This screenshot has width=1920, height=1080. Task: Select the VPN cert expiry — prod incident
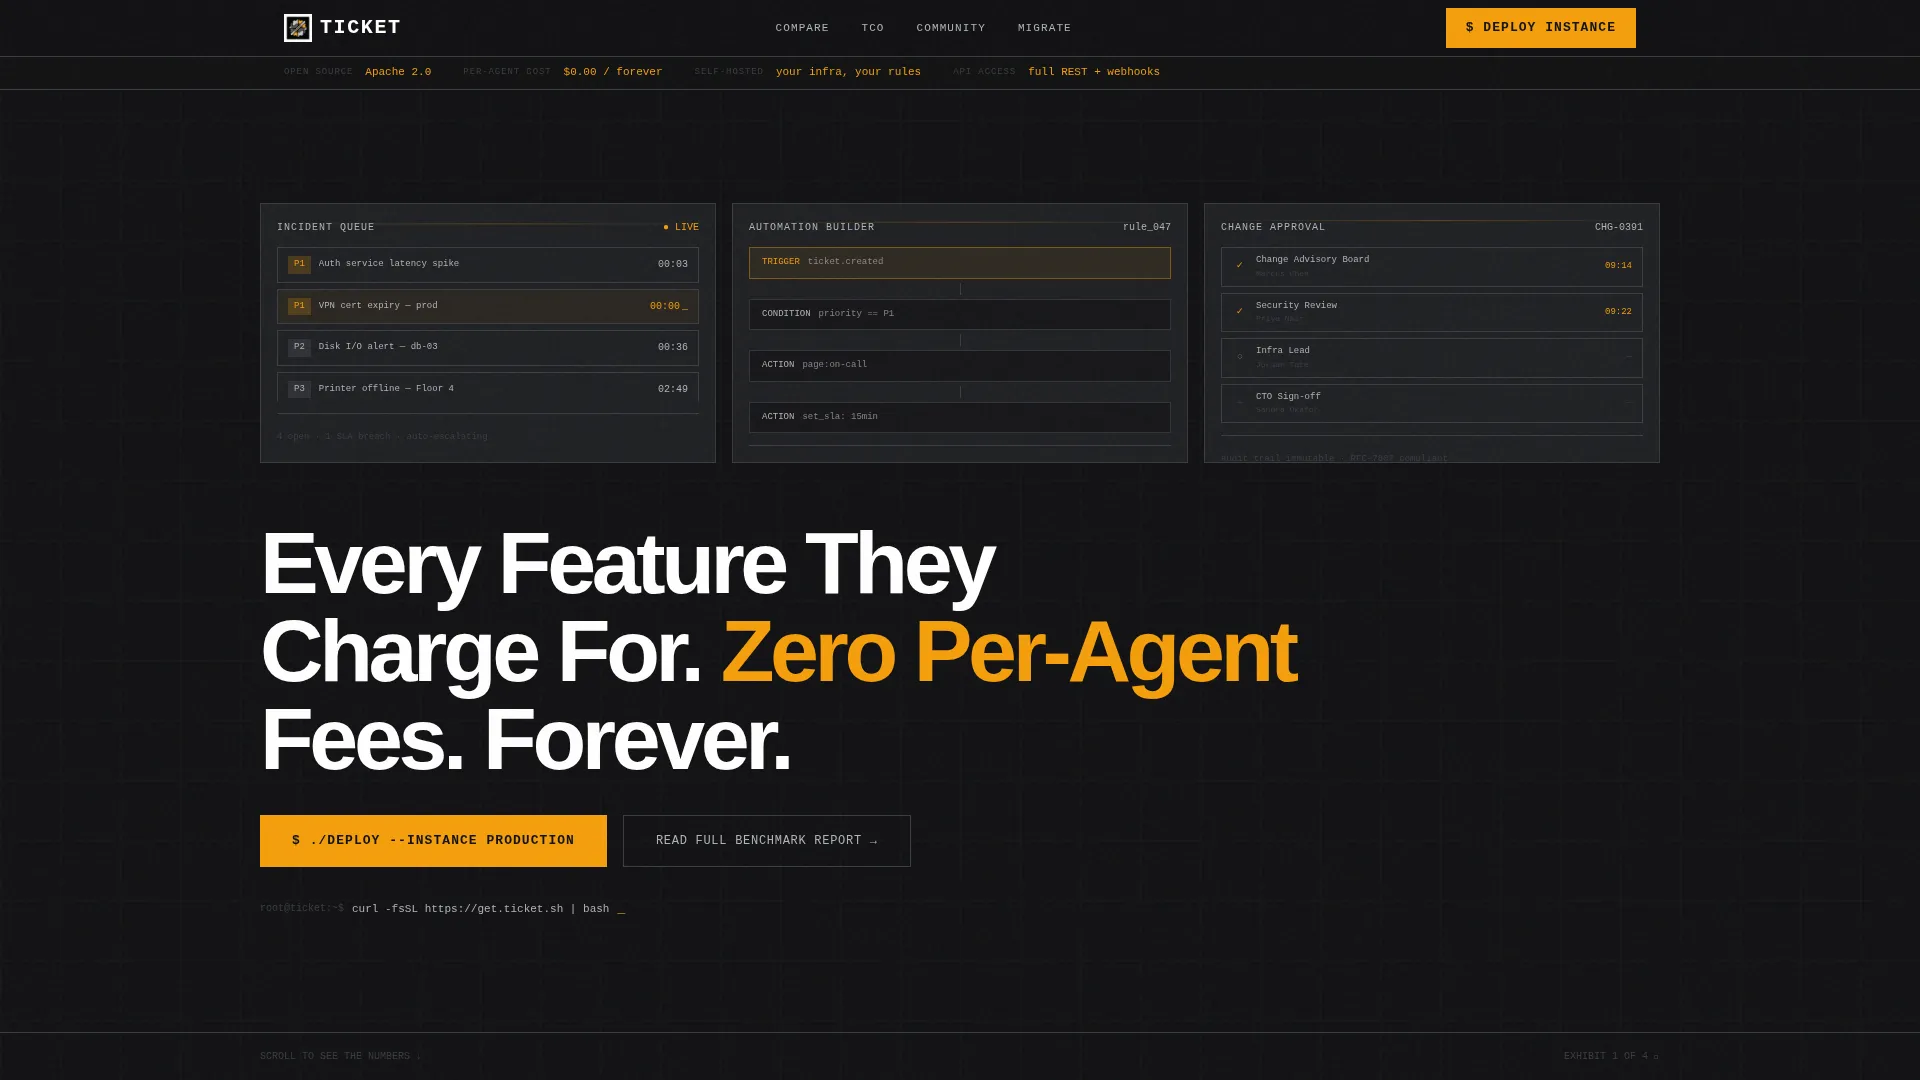click(488, 306)
